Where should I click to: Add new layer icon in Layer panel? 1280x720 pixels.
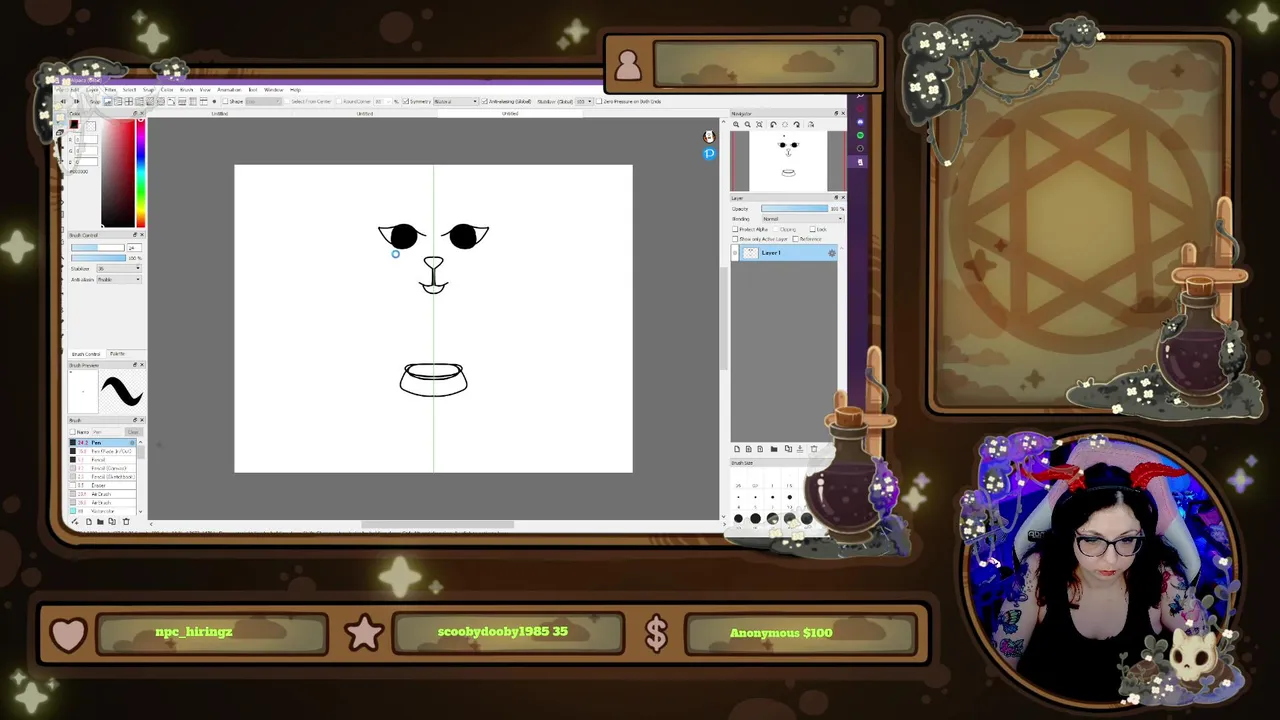737,449
